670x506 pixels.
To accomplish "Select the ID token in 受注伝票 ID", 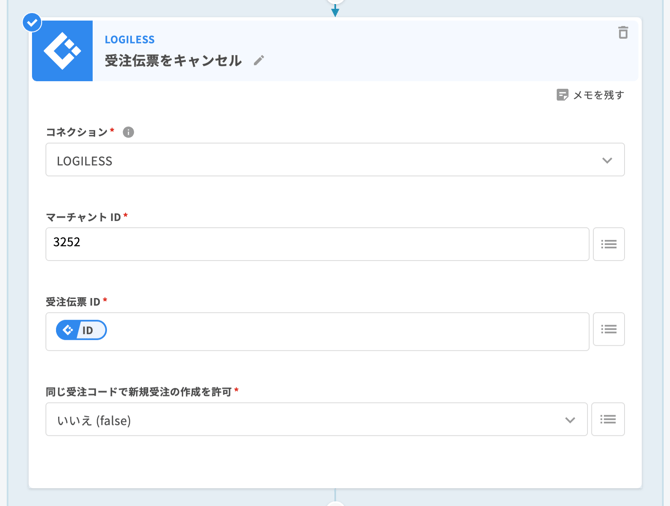I will (81, 330).
